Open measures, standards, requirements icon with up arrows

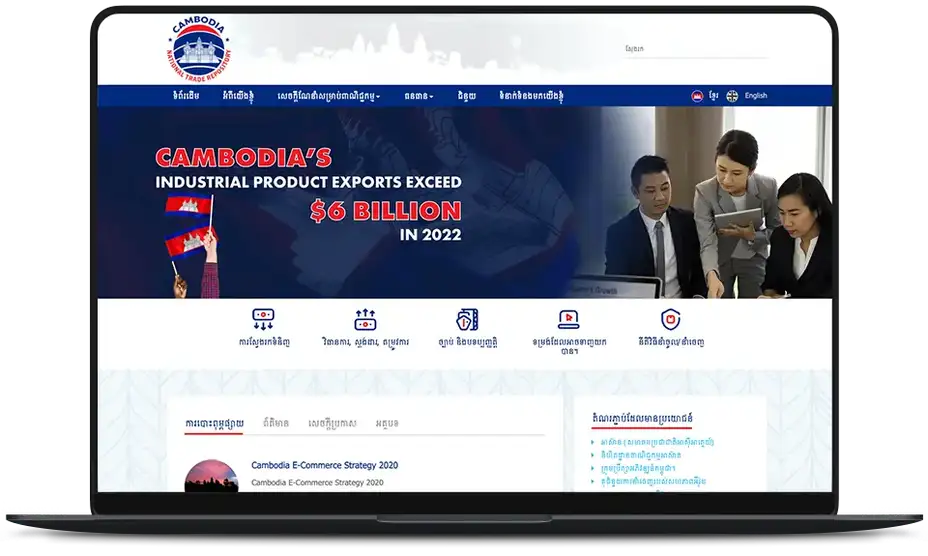(x=365, y=319)
